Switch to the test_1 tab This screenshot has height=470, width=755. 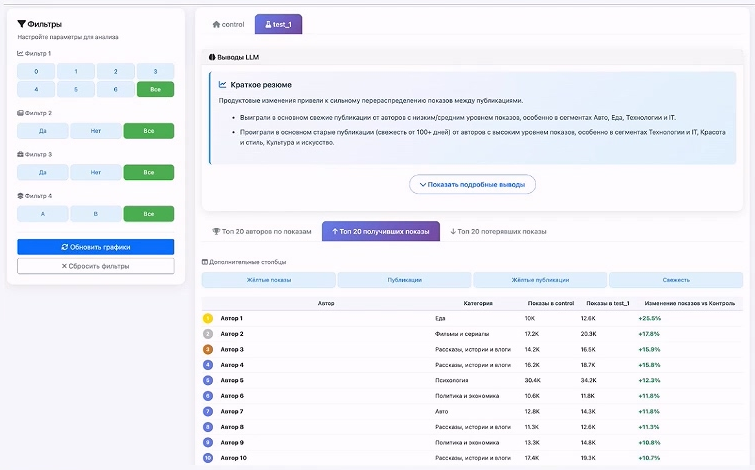tap(278, 24)
